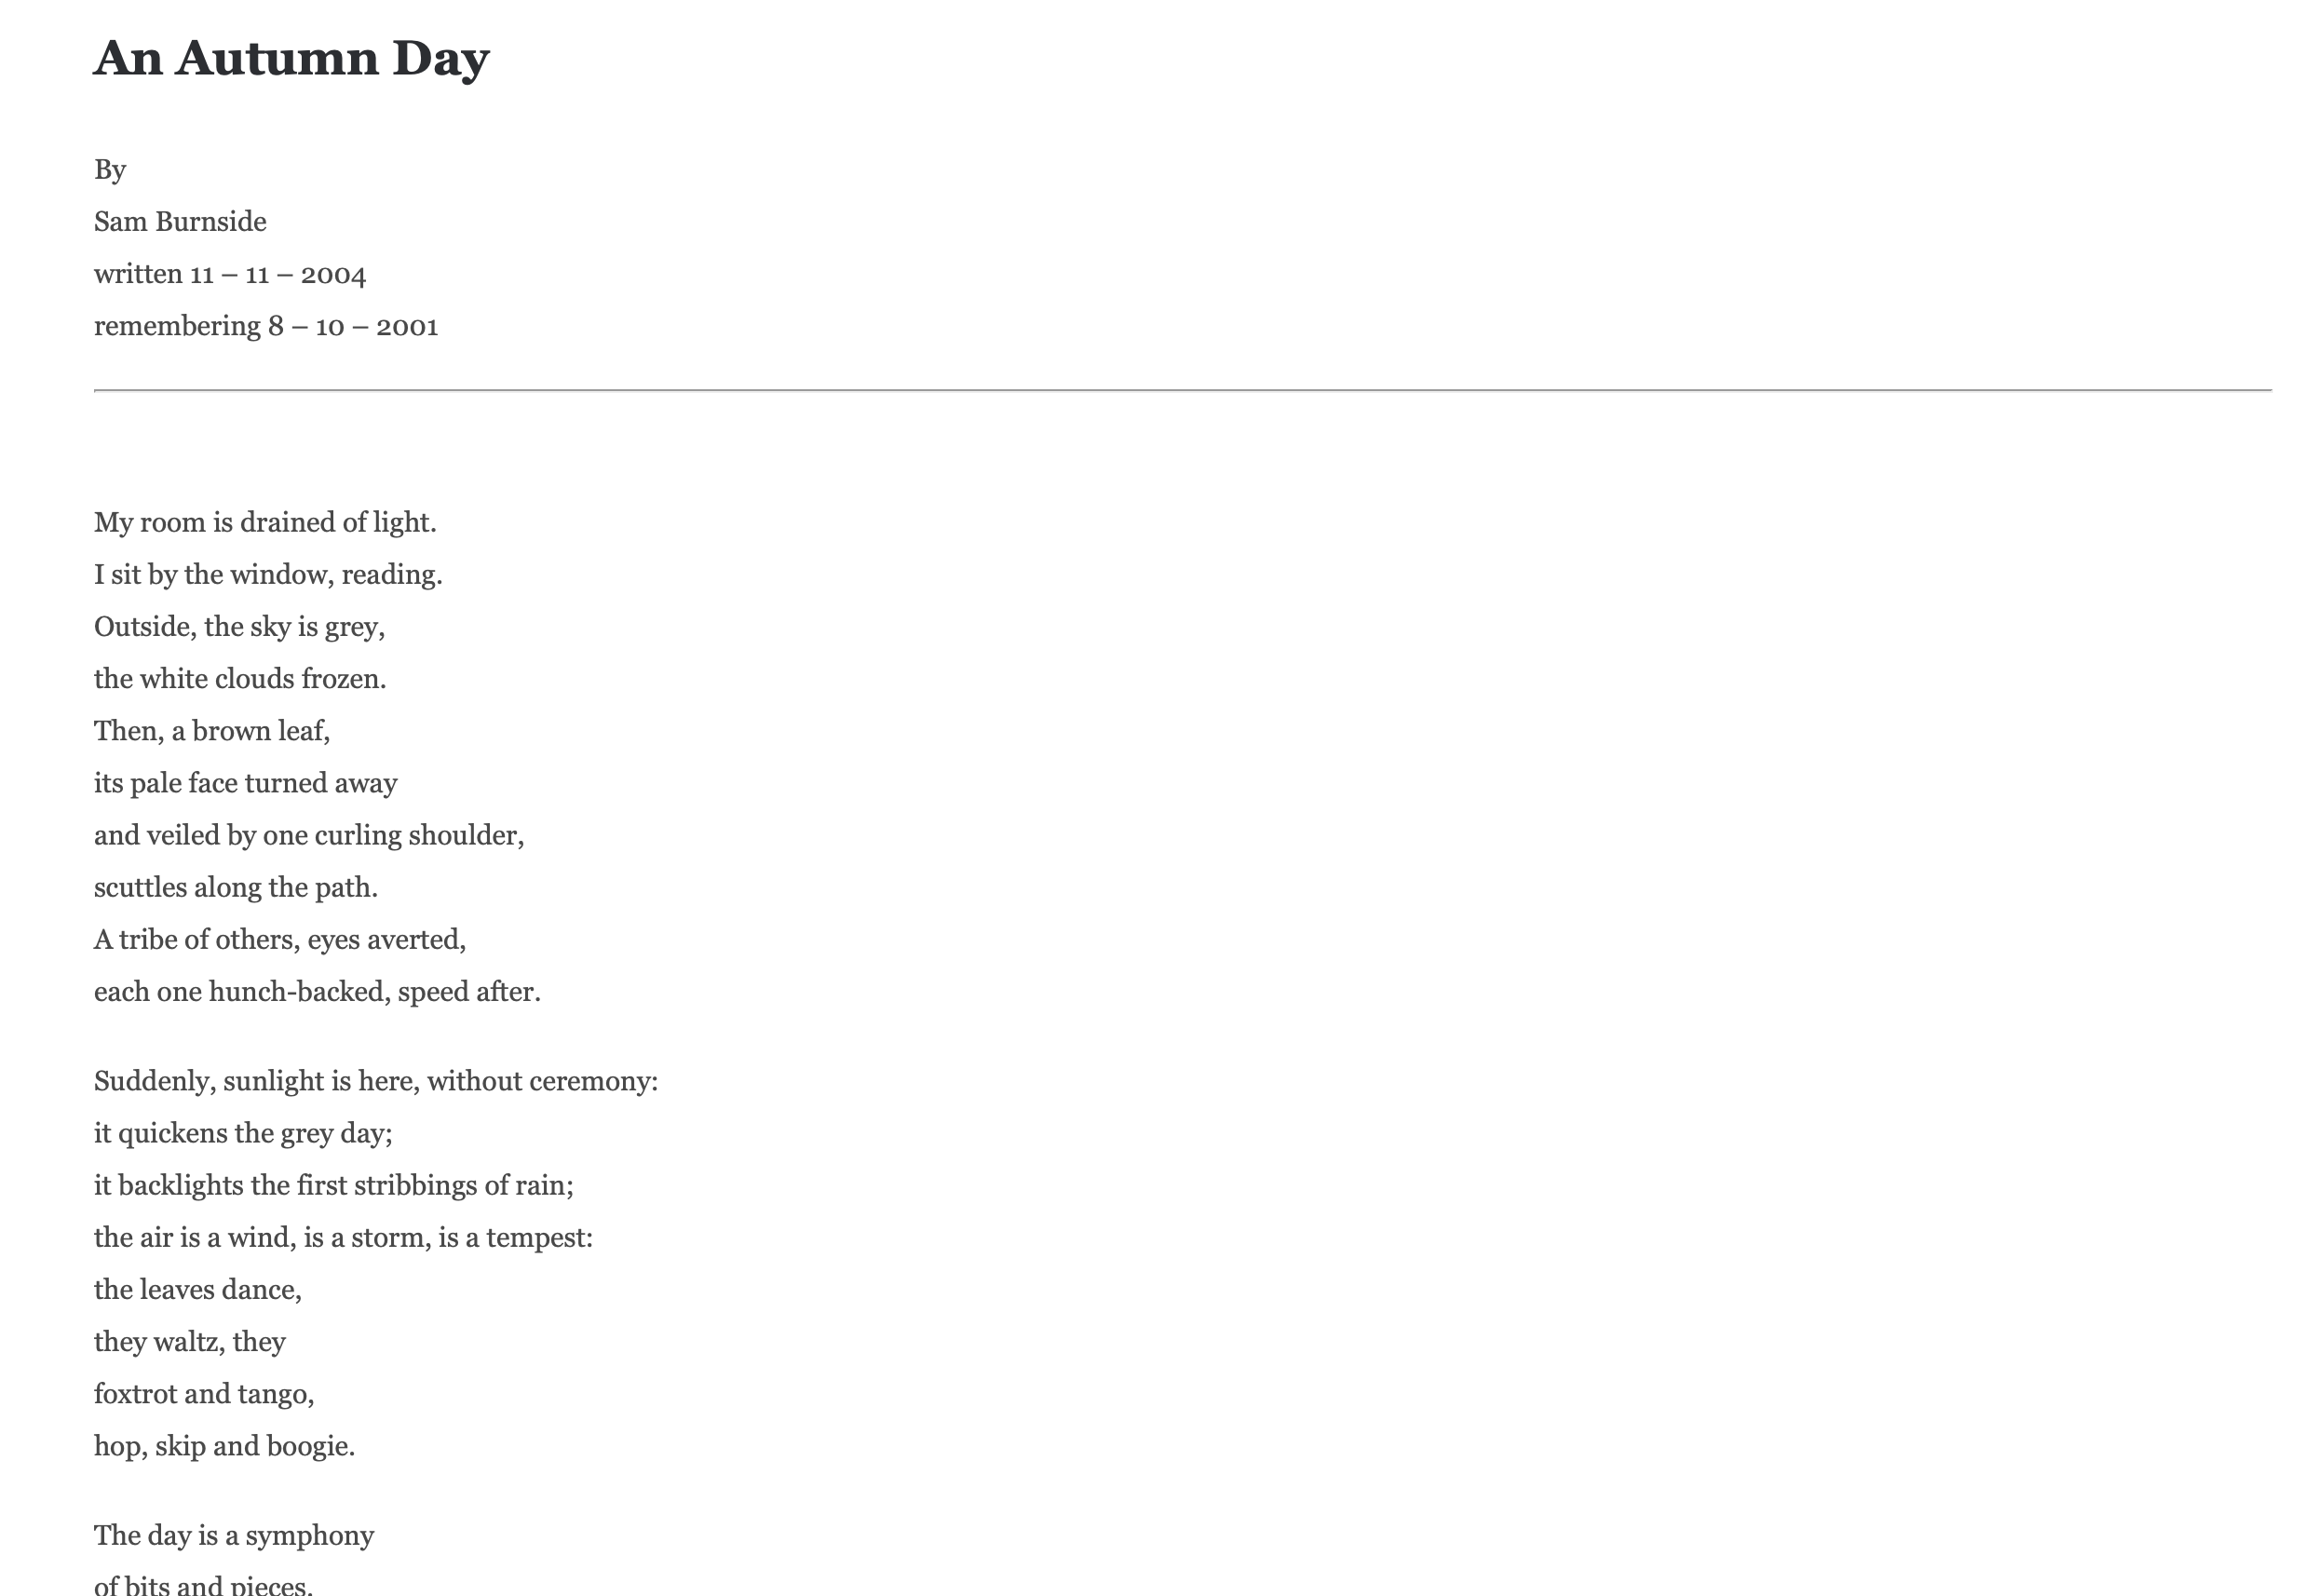Click the line "Then, a brown leaf,"
Screen dimensions: 2315x1596
click(212, 731)
